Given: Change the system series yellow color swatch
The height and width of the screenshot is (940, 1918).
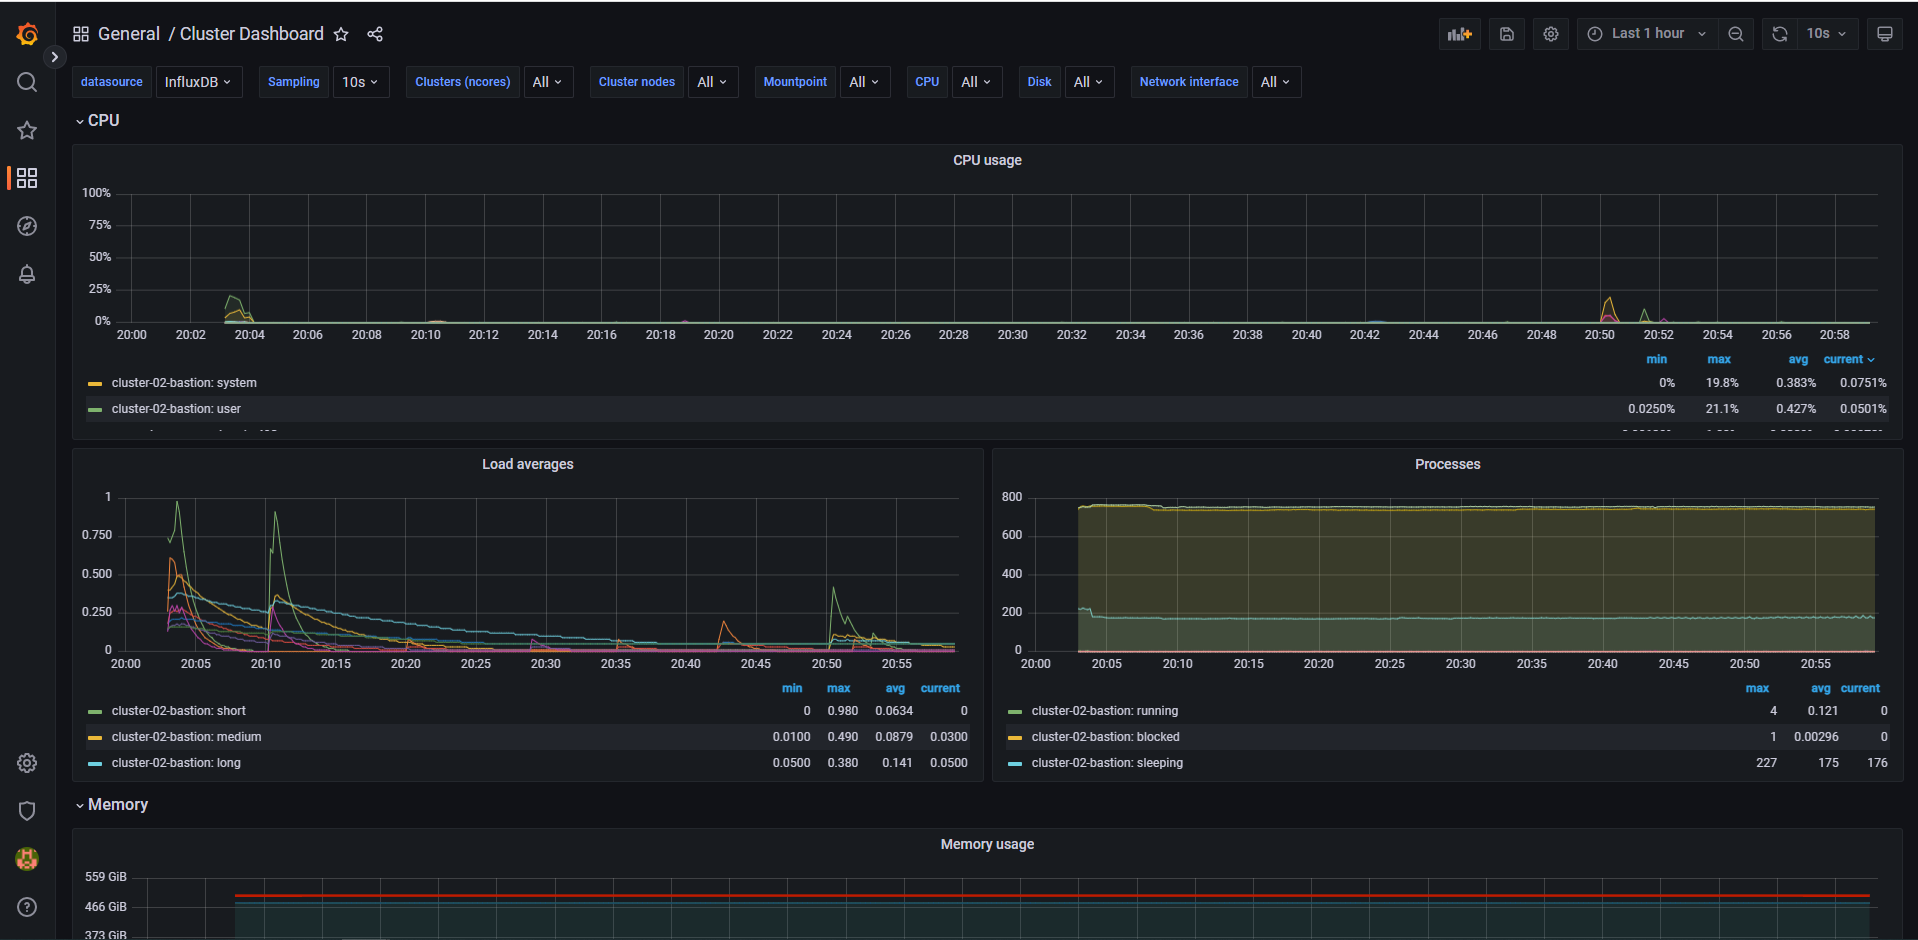Looking at the screenshot, I should [95, 383].
